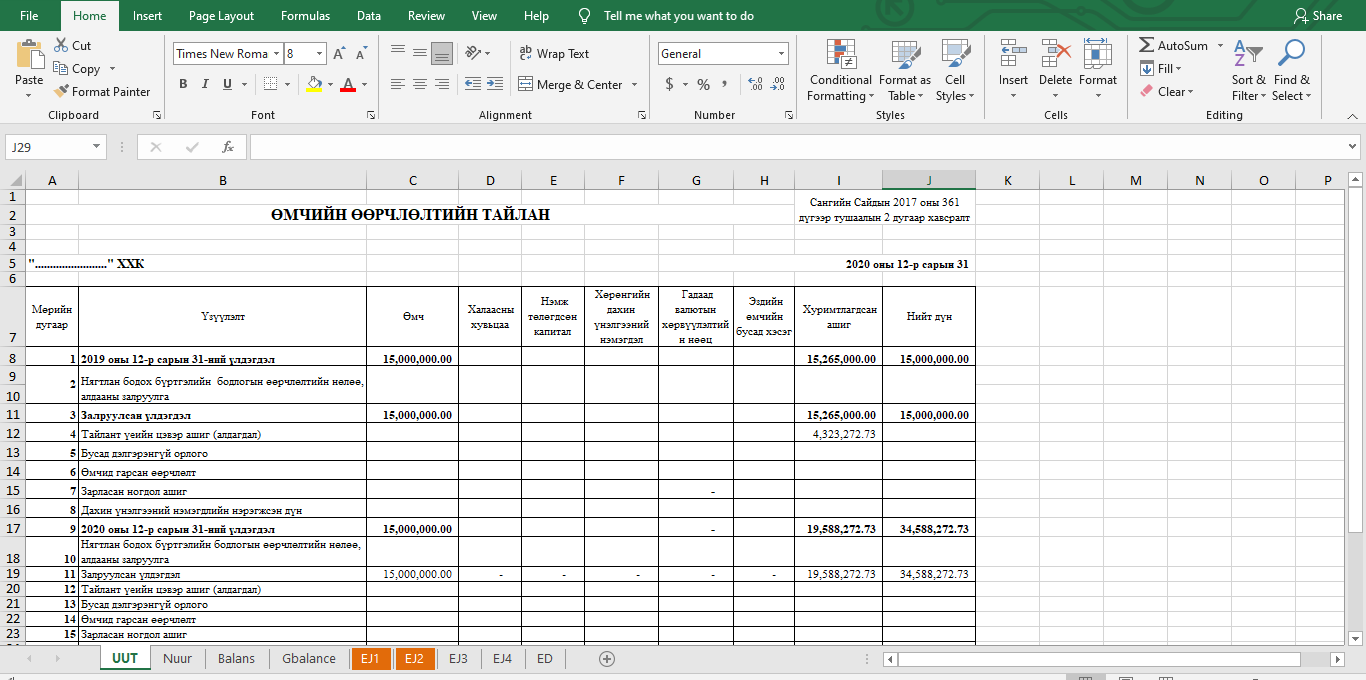Click the Increase Decimal icon
Image resolution: width=1366 pixels, height=680 pixels.
point(754,85)
